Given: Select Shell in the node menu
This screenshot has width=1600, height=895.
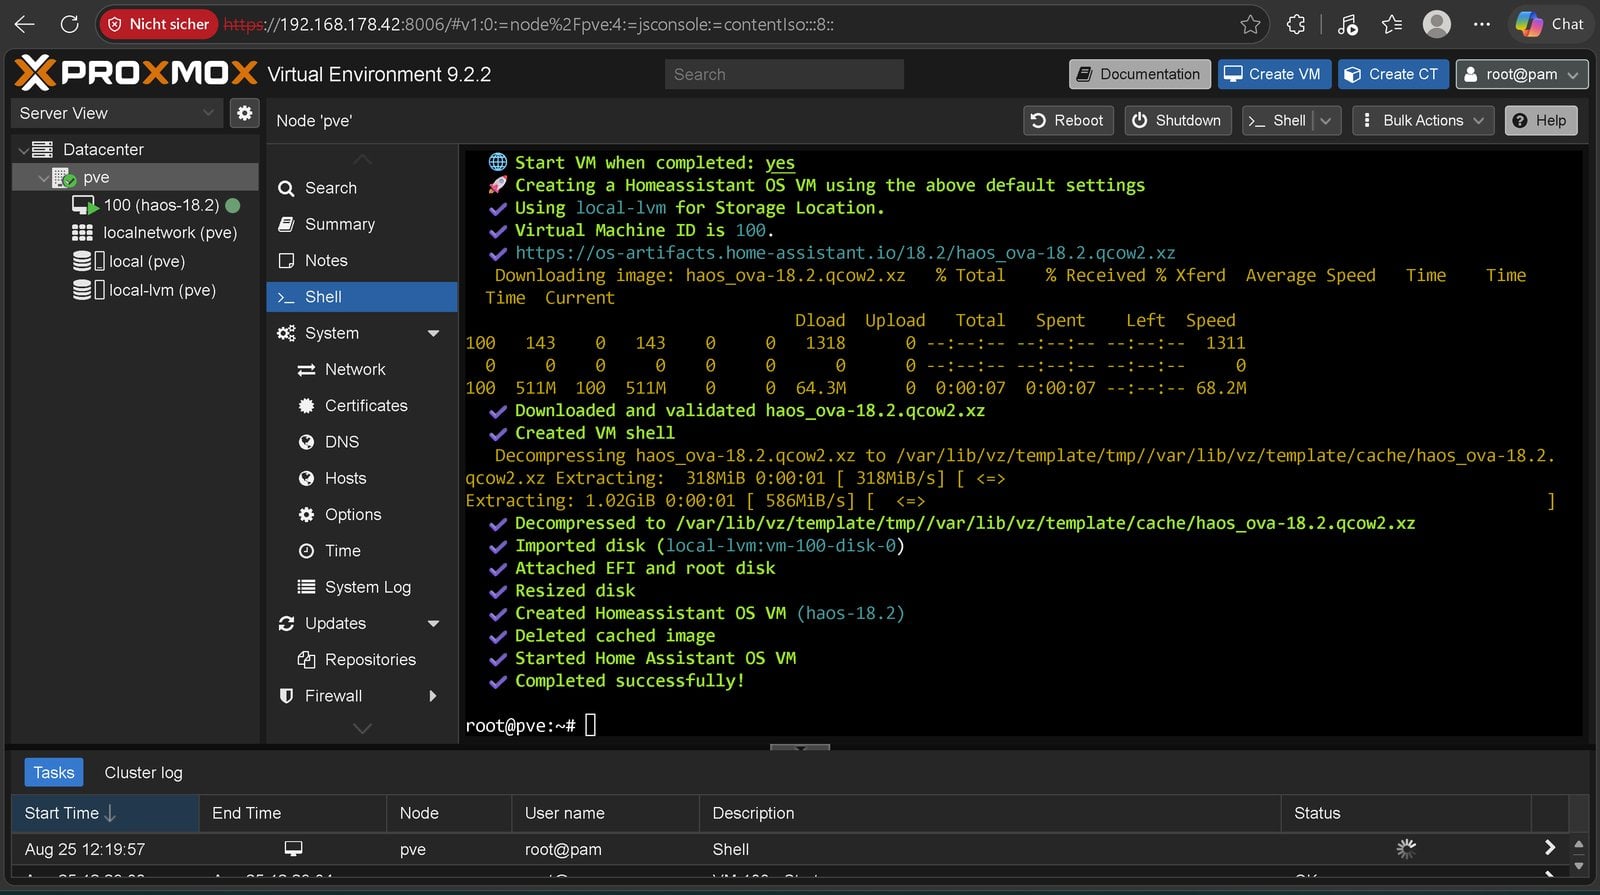Looking at the screenshot, I should pyautogui.click(x=362, y=297).
